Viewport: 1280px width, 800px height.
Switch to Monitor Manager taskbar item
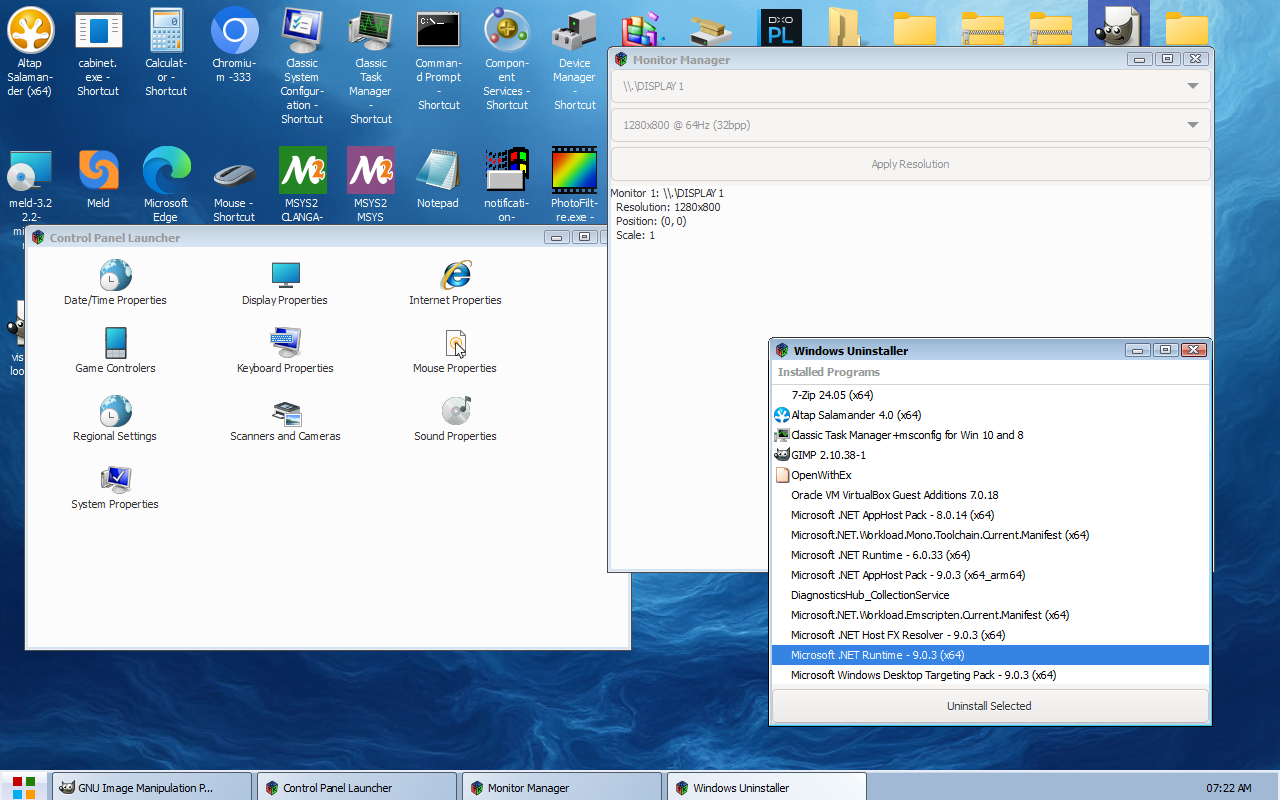click(x=562, y=788)
